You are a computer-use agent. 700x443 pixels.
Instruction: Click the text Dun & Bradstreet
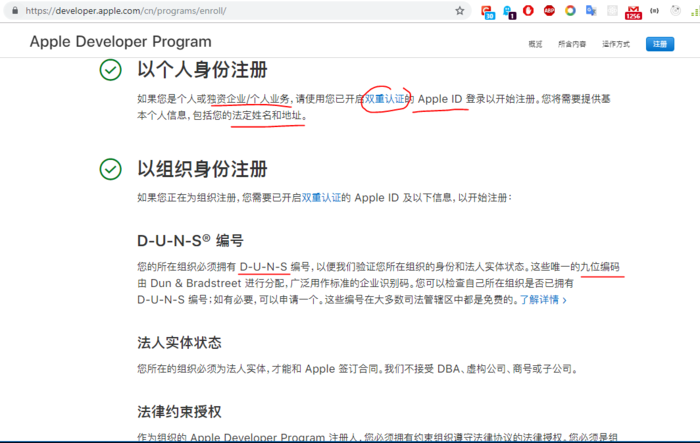pos(196,283)
